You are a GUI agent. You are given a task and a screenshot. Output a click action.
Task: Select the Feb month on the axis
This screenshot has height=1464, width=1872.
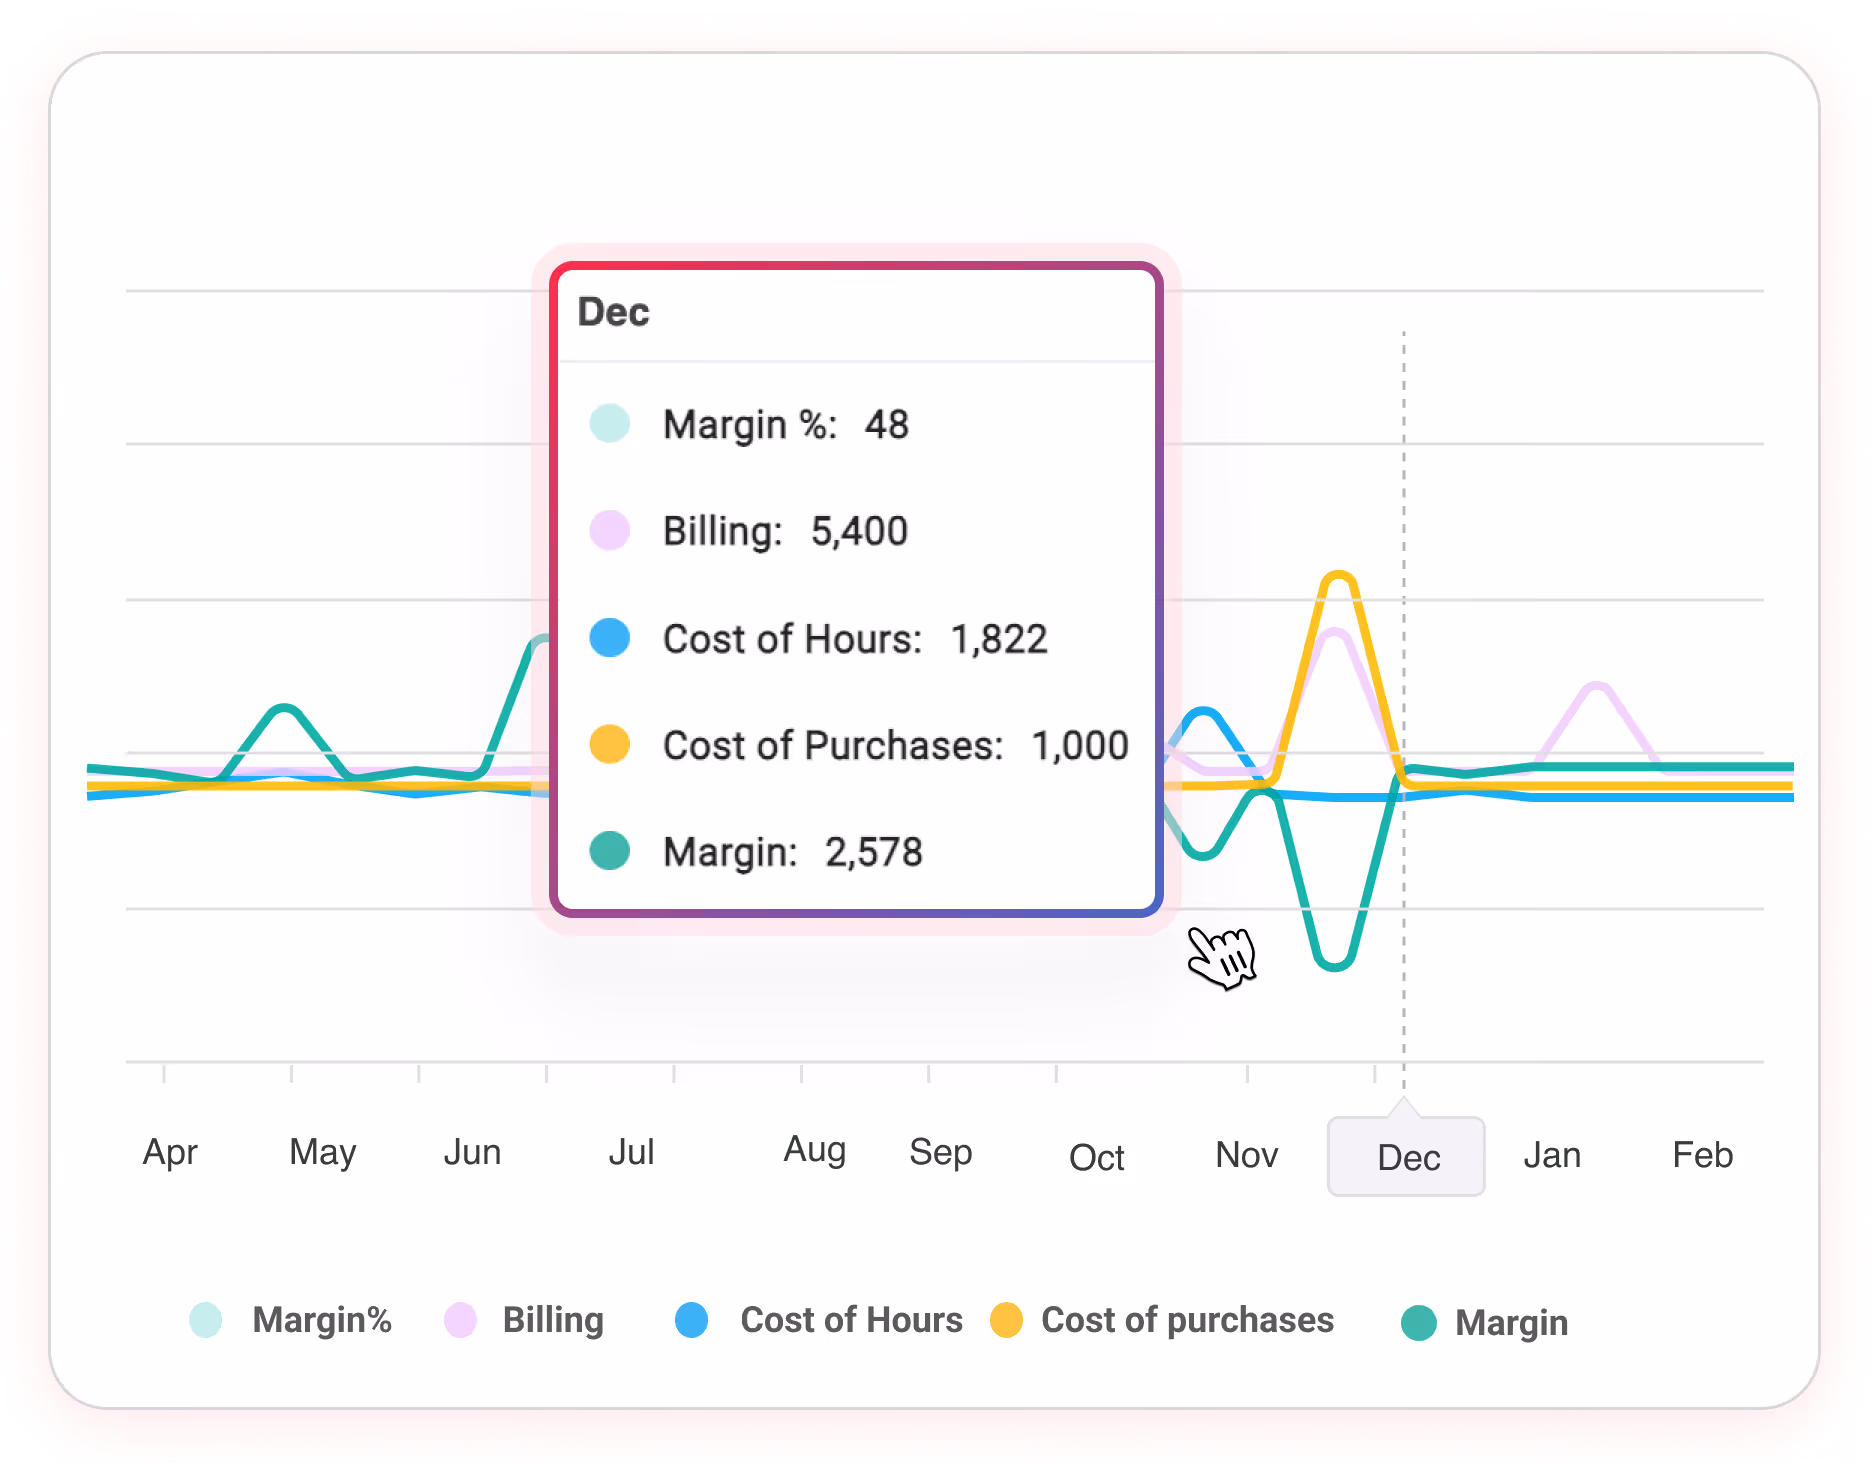[1703, 1155]
